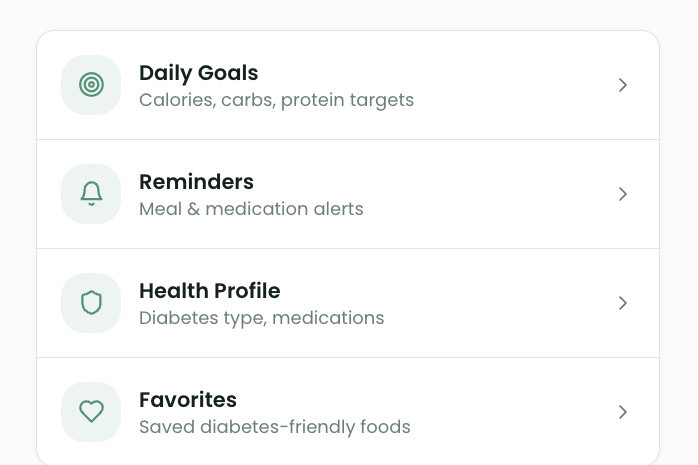Viewport: 698px width, 465px height.
Task: Click empty space in the Reminders row
Action: point(490,194)
